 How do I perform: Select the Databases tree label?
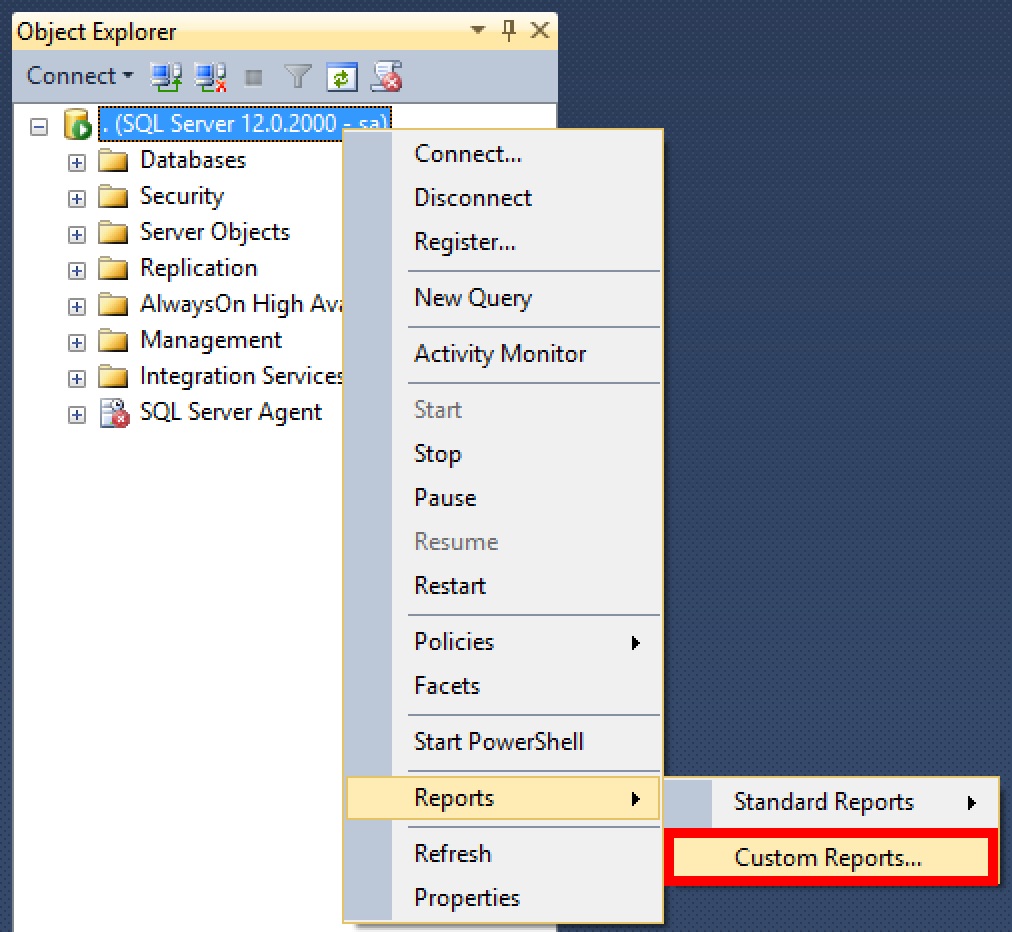coord(193,160)
